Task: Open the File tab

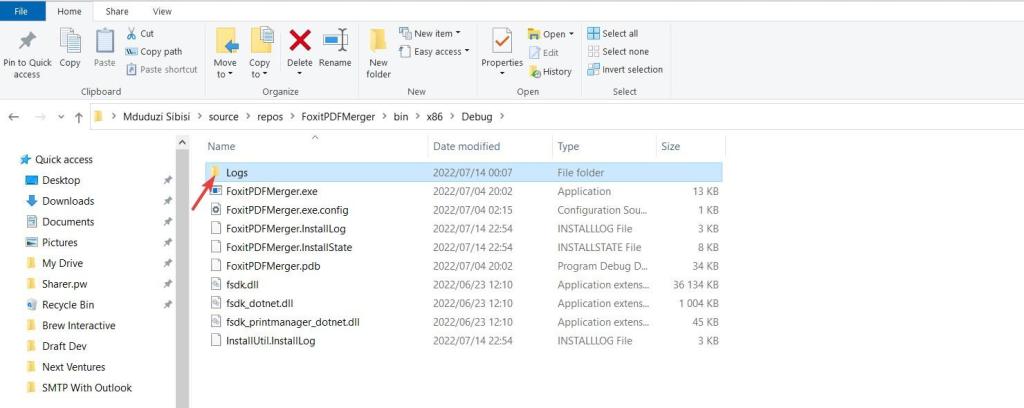Action: pos(23,11)
